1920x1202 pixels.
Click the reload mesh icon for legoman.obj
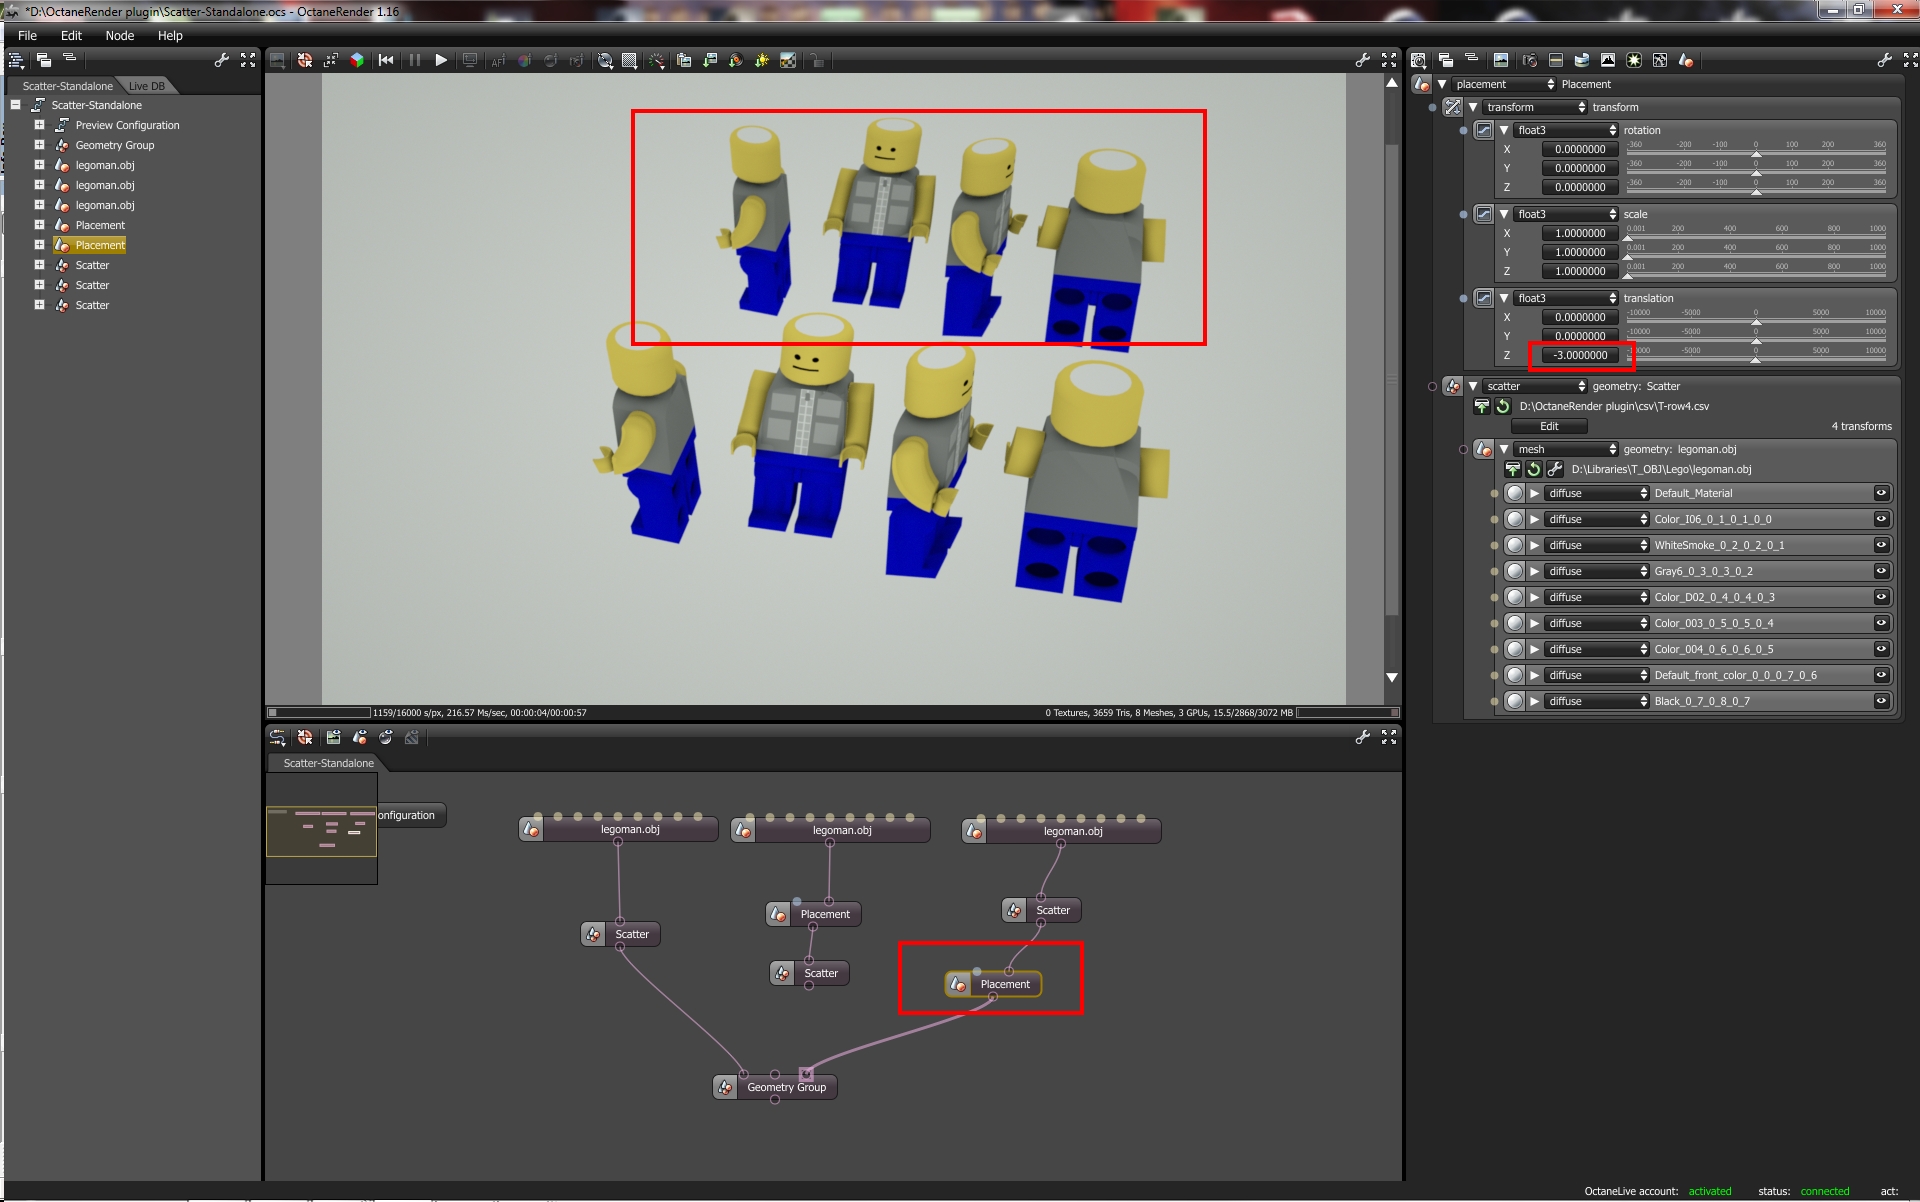1534,470
